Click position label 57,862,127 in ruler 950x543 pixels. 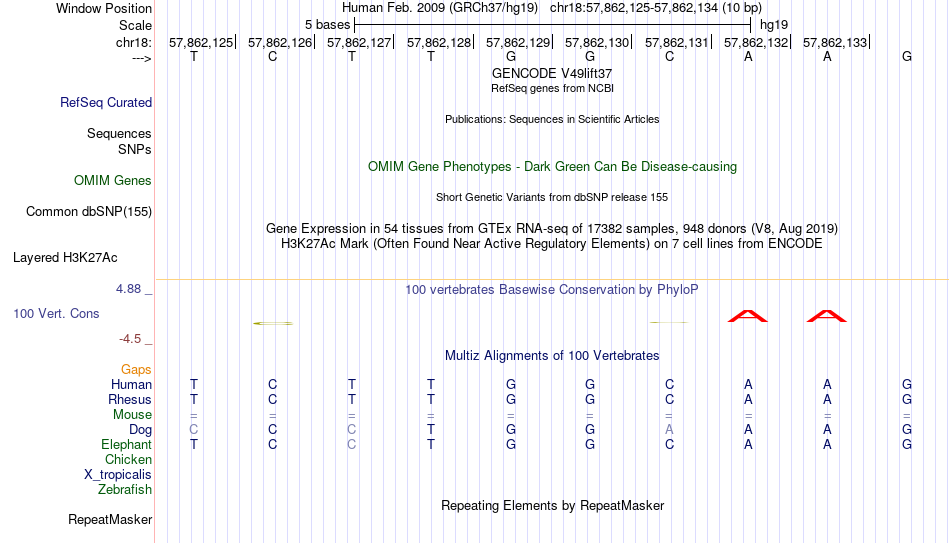pos(359,42)
